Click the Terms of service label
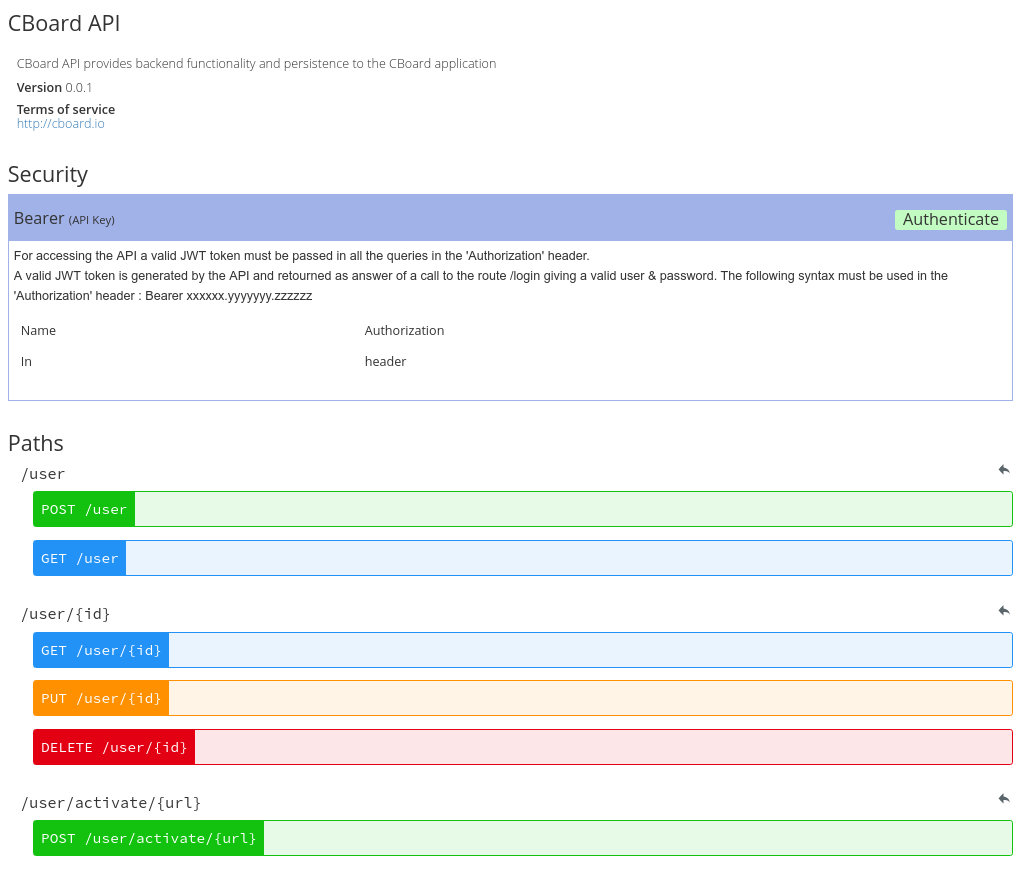1022x875 pixels. [x=66, y=110]
